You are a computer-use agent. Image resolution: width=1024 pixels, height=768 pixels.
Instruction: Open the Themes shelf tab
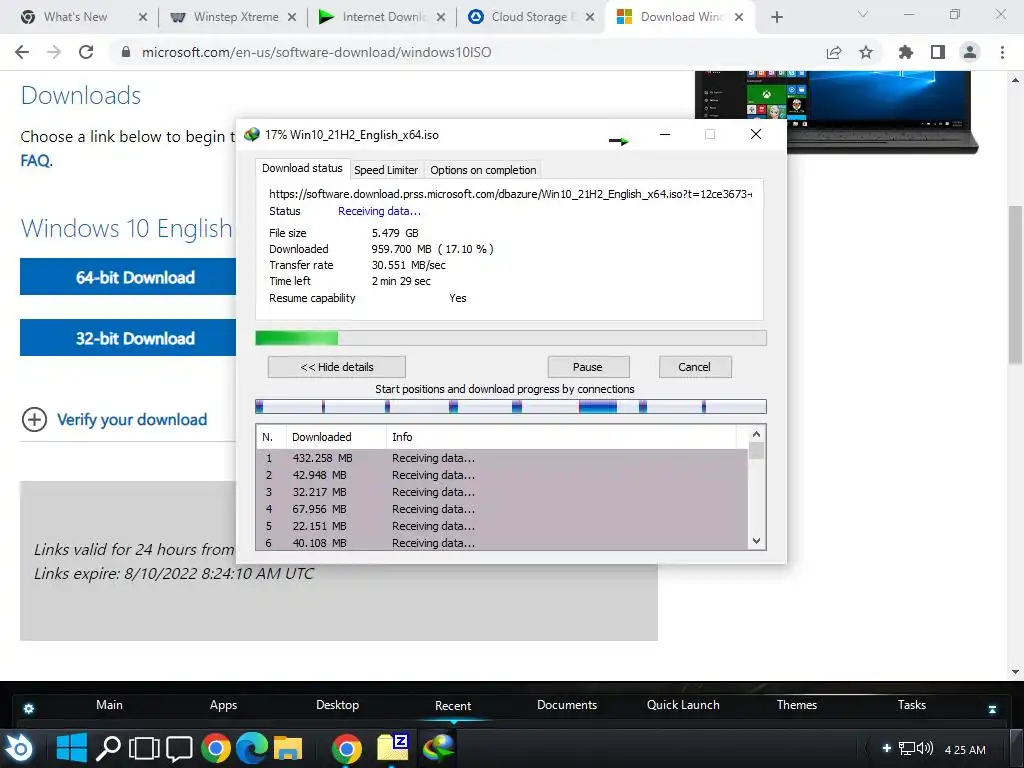pyautogui.click(x=797, y=705)
